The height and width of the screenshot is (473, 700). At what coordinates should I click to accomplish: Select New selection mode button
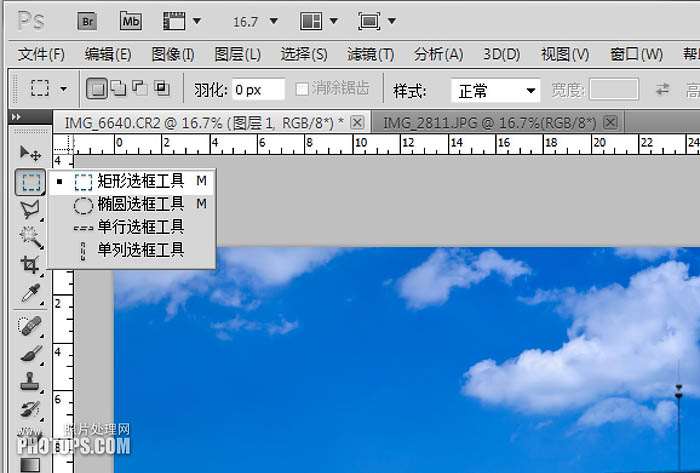pyautogui.click(x=97, y=88)
